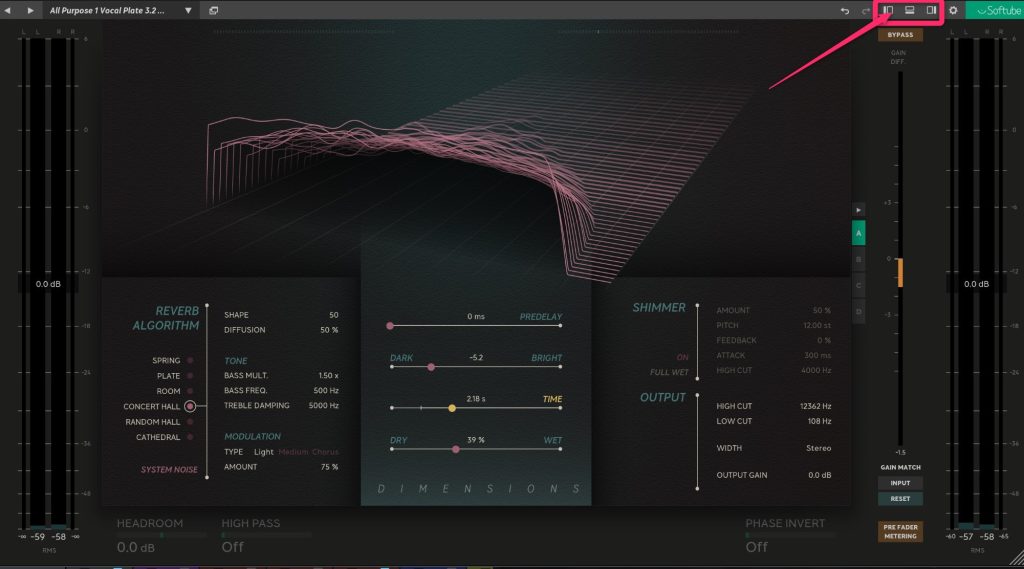Image resolution: width=1024 pixels, height=569 pixels.
Task: Click the TIME slider yellow handle
Action: pyautogui.click(x=452, y=408)
